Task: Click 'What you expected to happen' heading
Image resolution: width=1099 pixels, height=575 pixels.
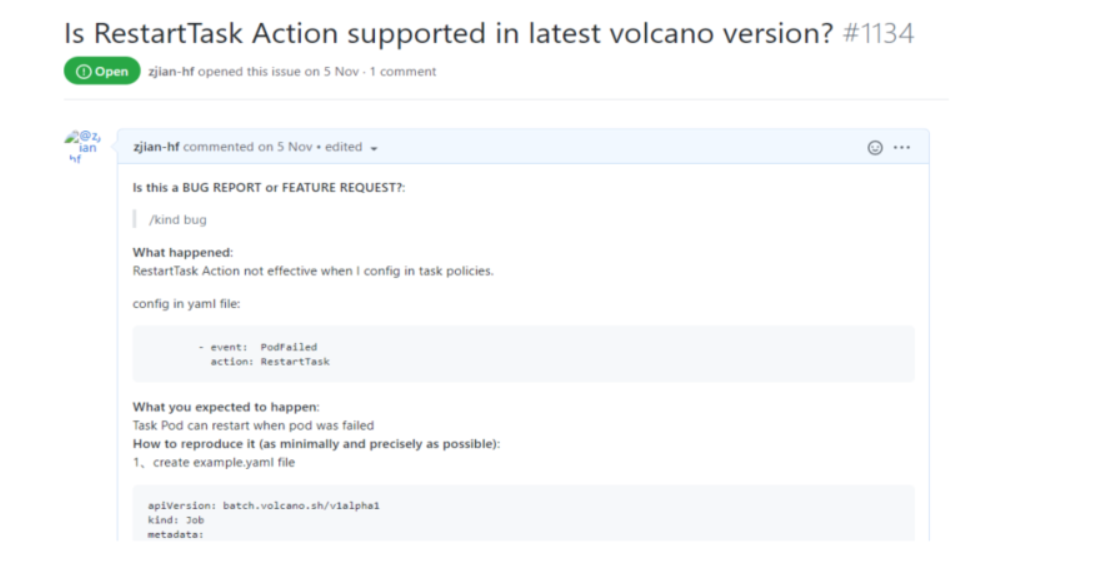Action: [226, 407]
